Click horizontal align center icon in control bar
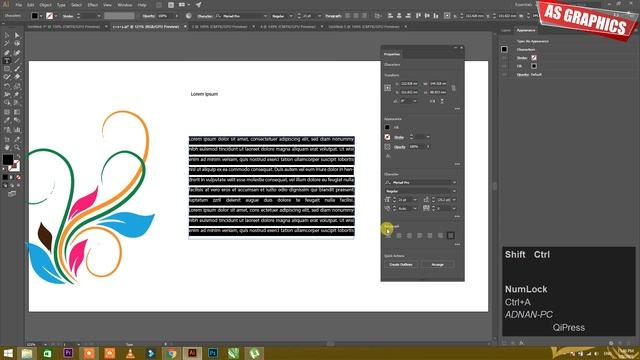This screenshot has width=640, height=360. tap(399, 16)
